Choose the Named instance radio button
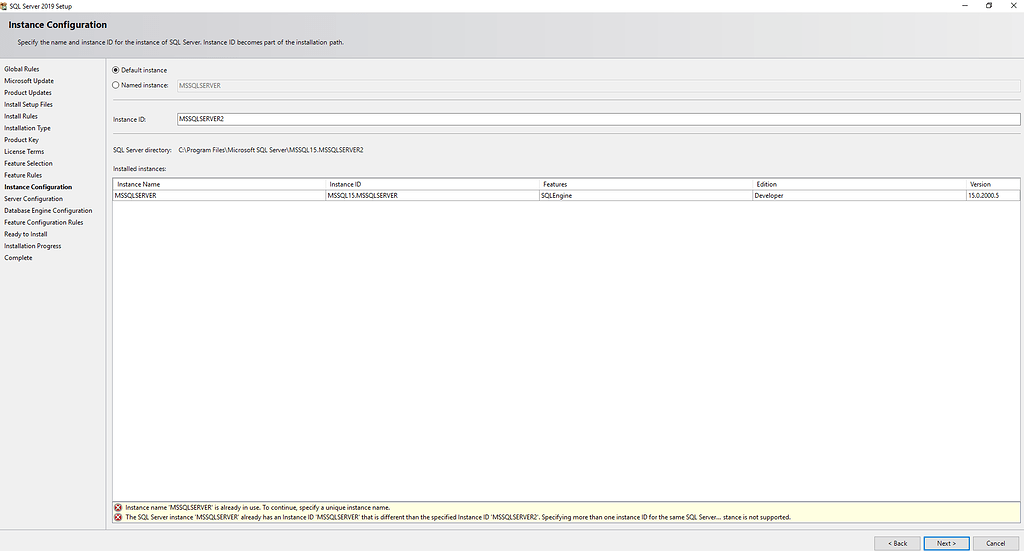The height and width of the screenshot is (551, 1024). click(116, 86)
